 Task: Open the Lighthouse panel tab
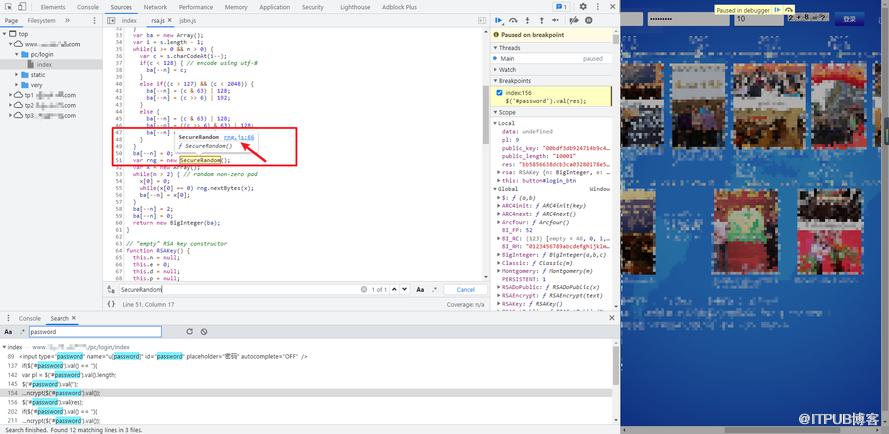355,7
